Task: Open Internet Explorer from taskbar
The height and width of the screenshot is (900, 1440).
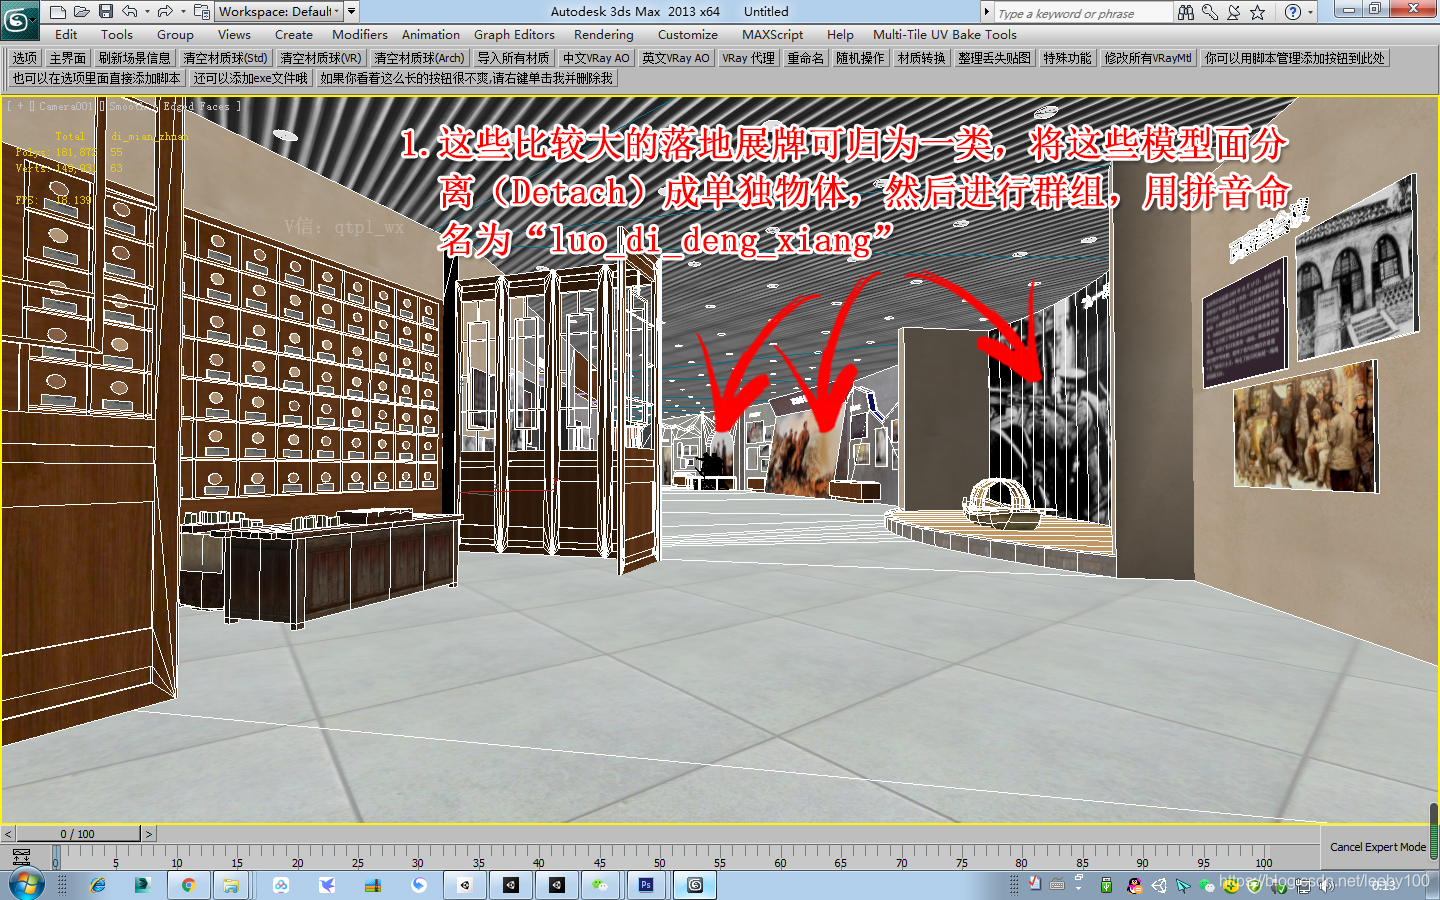Action: (x=98, y=885)
